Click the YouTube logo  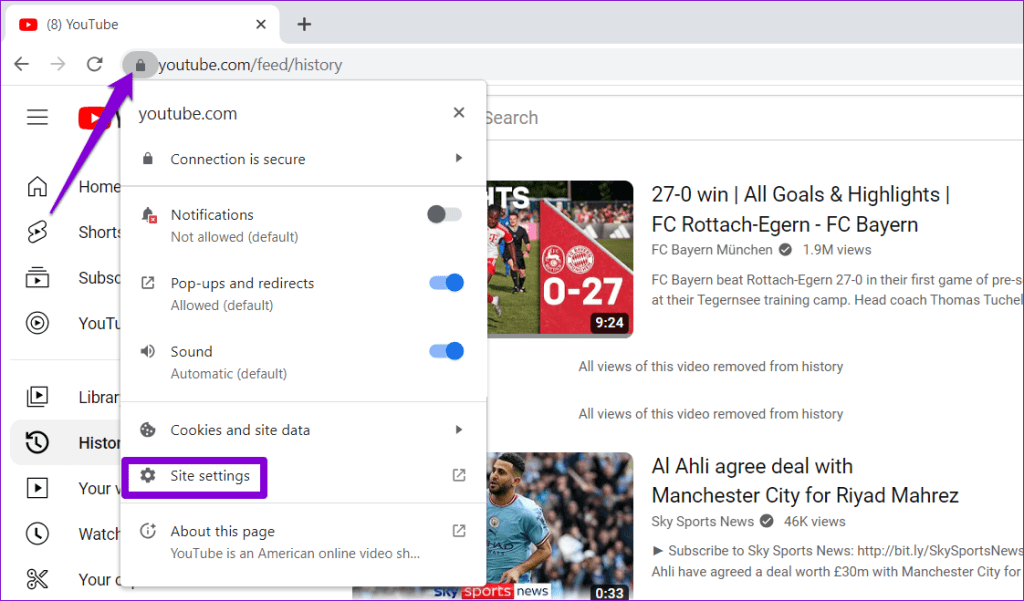(99, 118)
